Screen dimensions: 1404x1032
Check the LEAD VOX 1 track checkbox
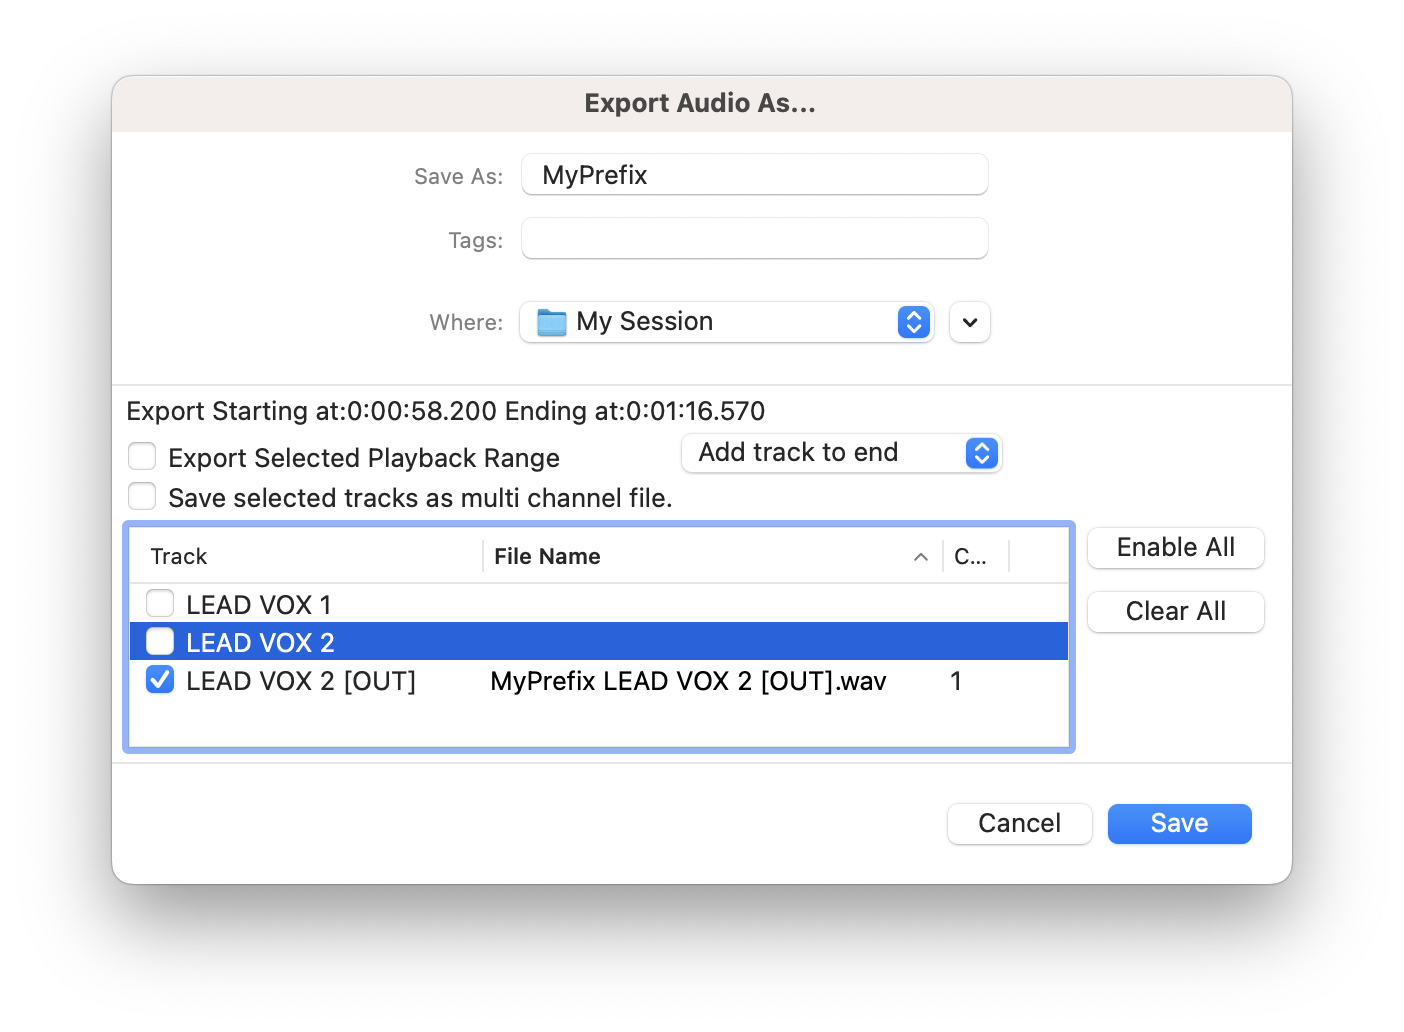click(160, 604)
